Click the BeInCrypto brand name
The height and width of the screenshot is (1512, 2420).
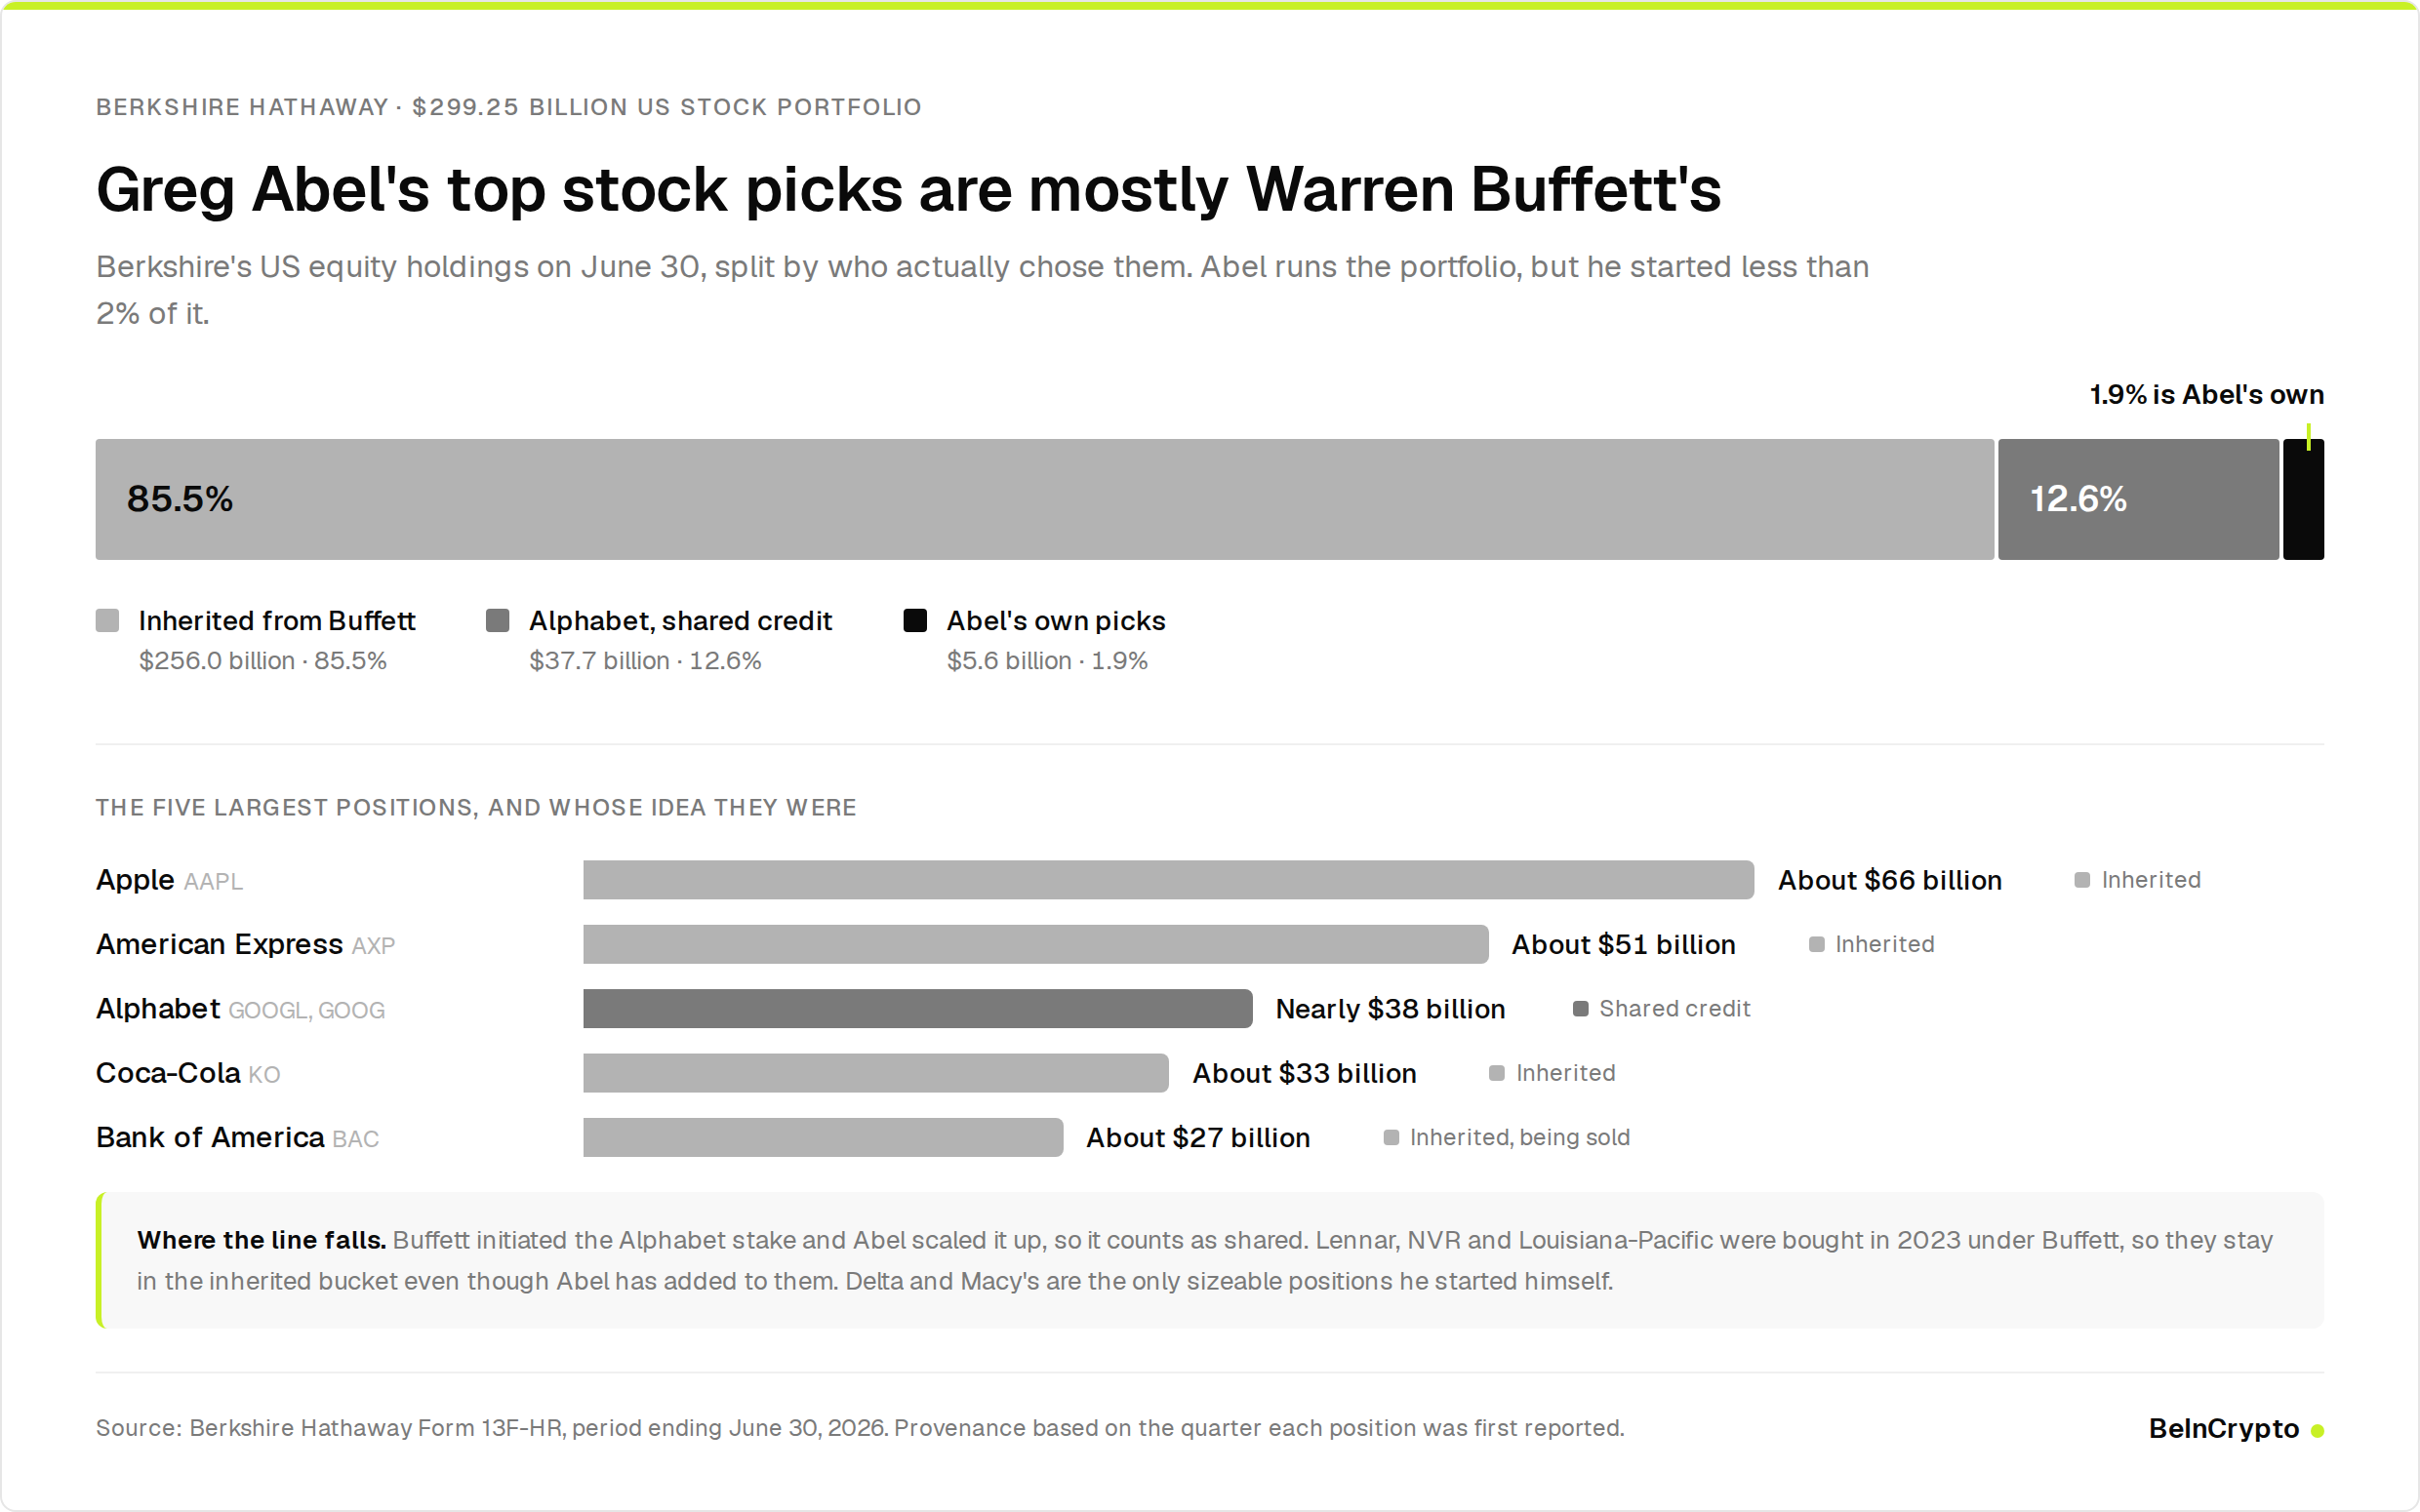coord(2223,1428)
